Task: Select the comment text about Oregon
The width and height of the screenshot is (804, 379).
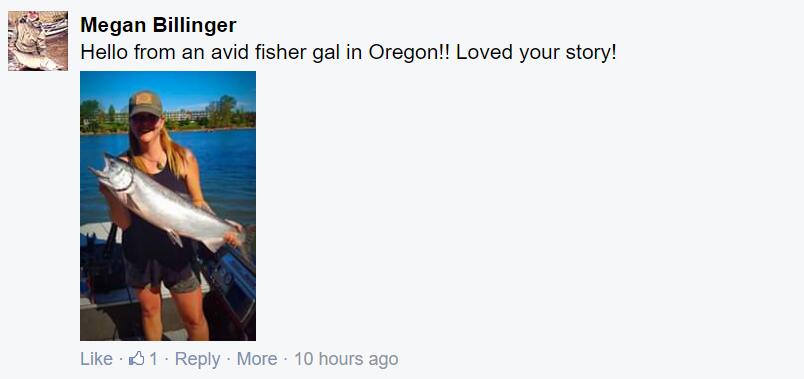Action: [x=348, y=53]
